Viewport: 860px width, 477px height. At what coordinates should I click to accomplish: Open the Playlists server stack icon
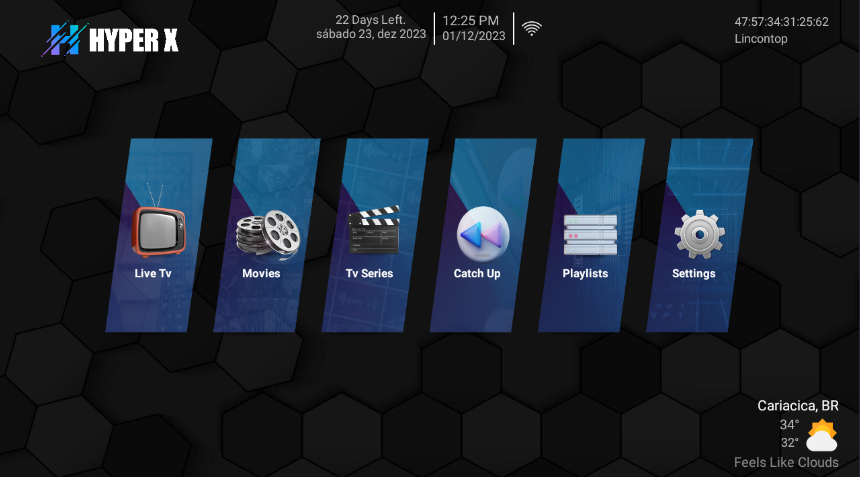tap(590, 235)
